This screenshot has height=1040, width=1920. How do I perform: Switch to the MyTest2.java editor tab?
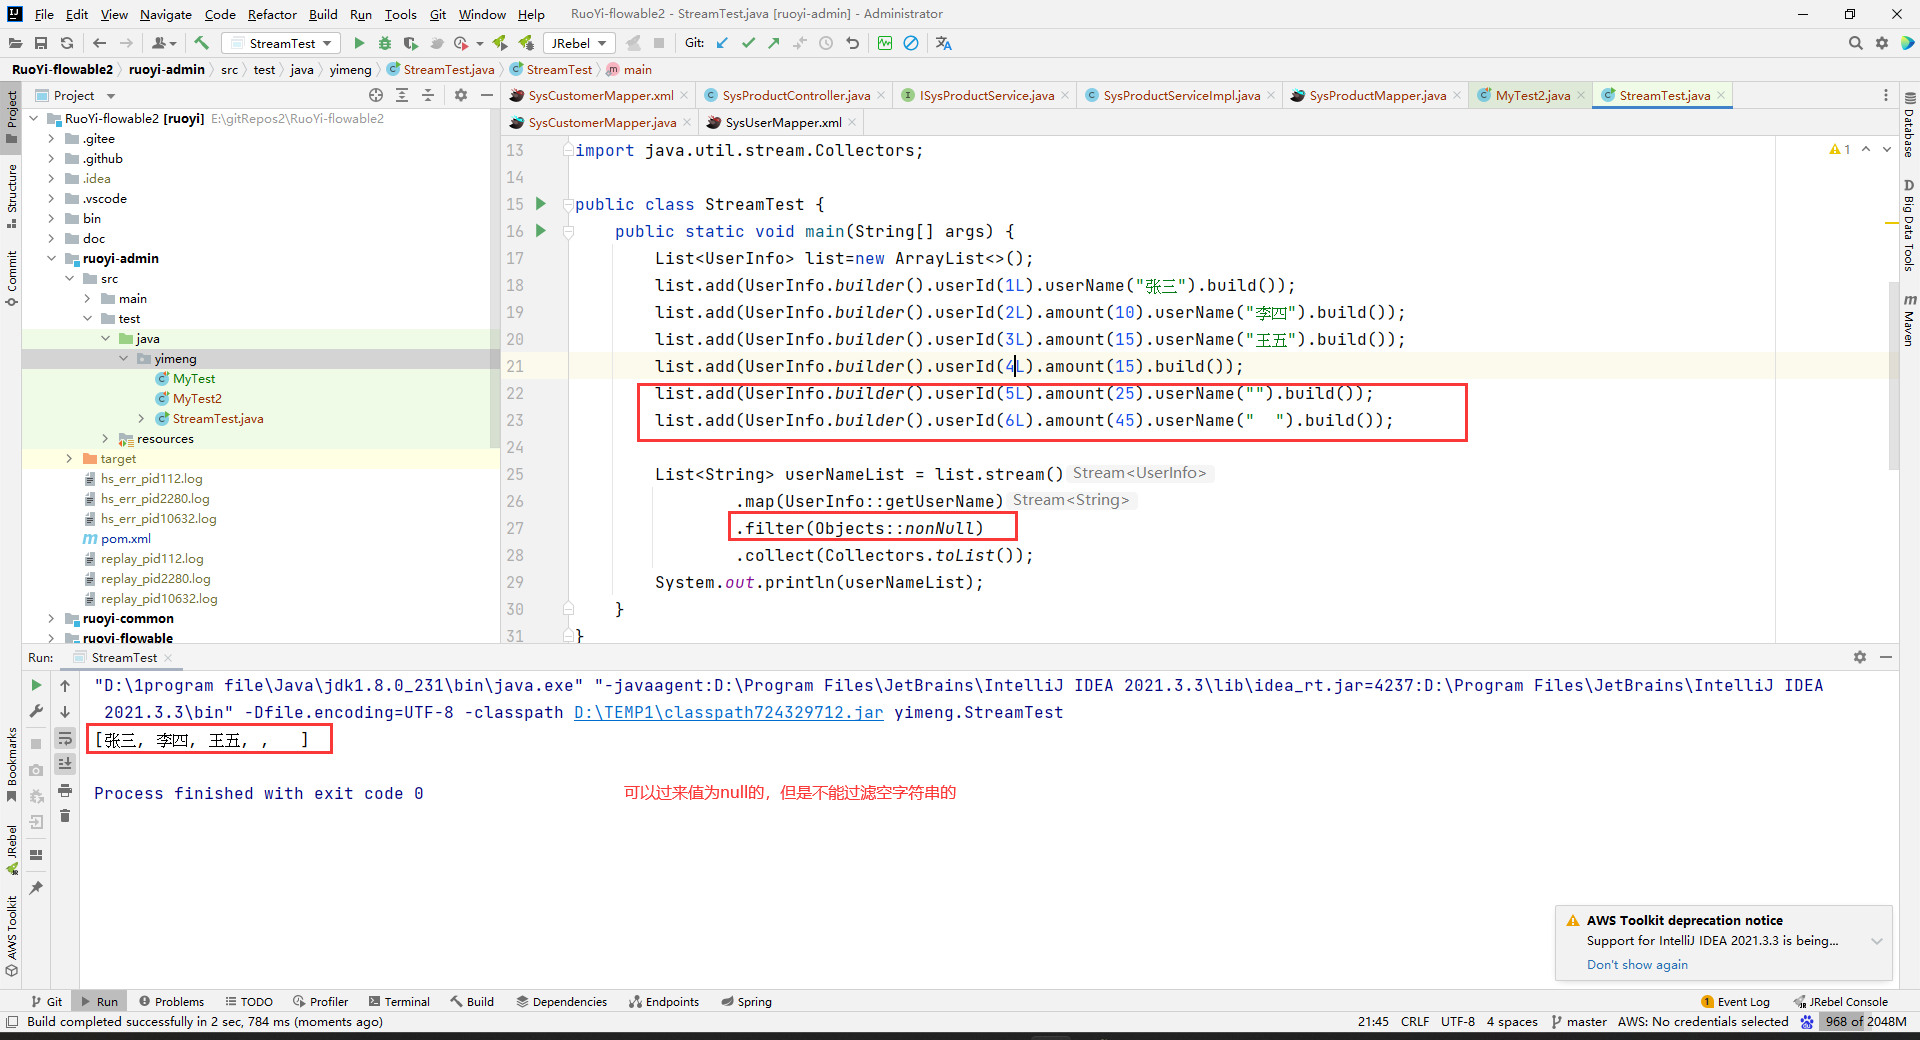[x=1532, y=95]
